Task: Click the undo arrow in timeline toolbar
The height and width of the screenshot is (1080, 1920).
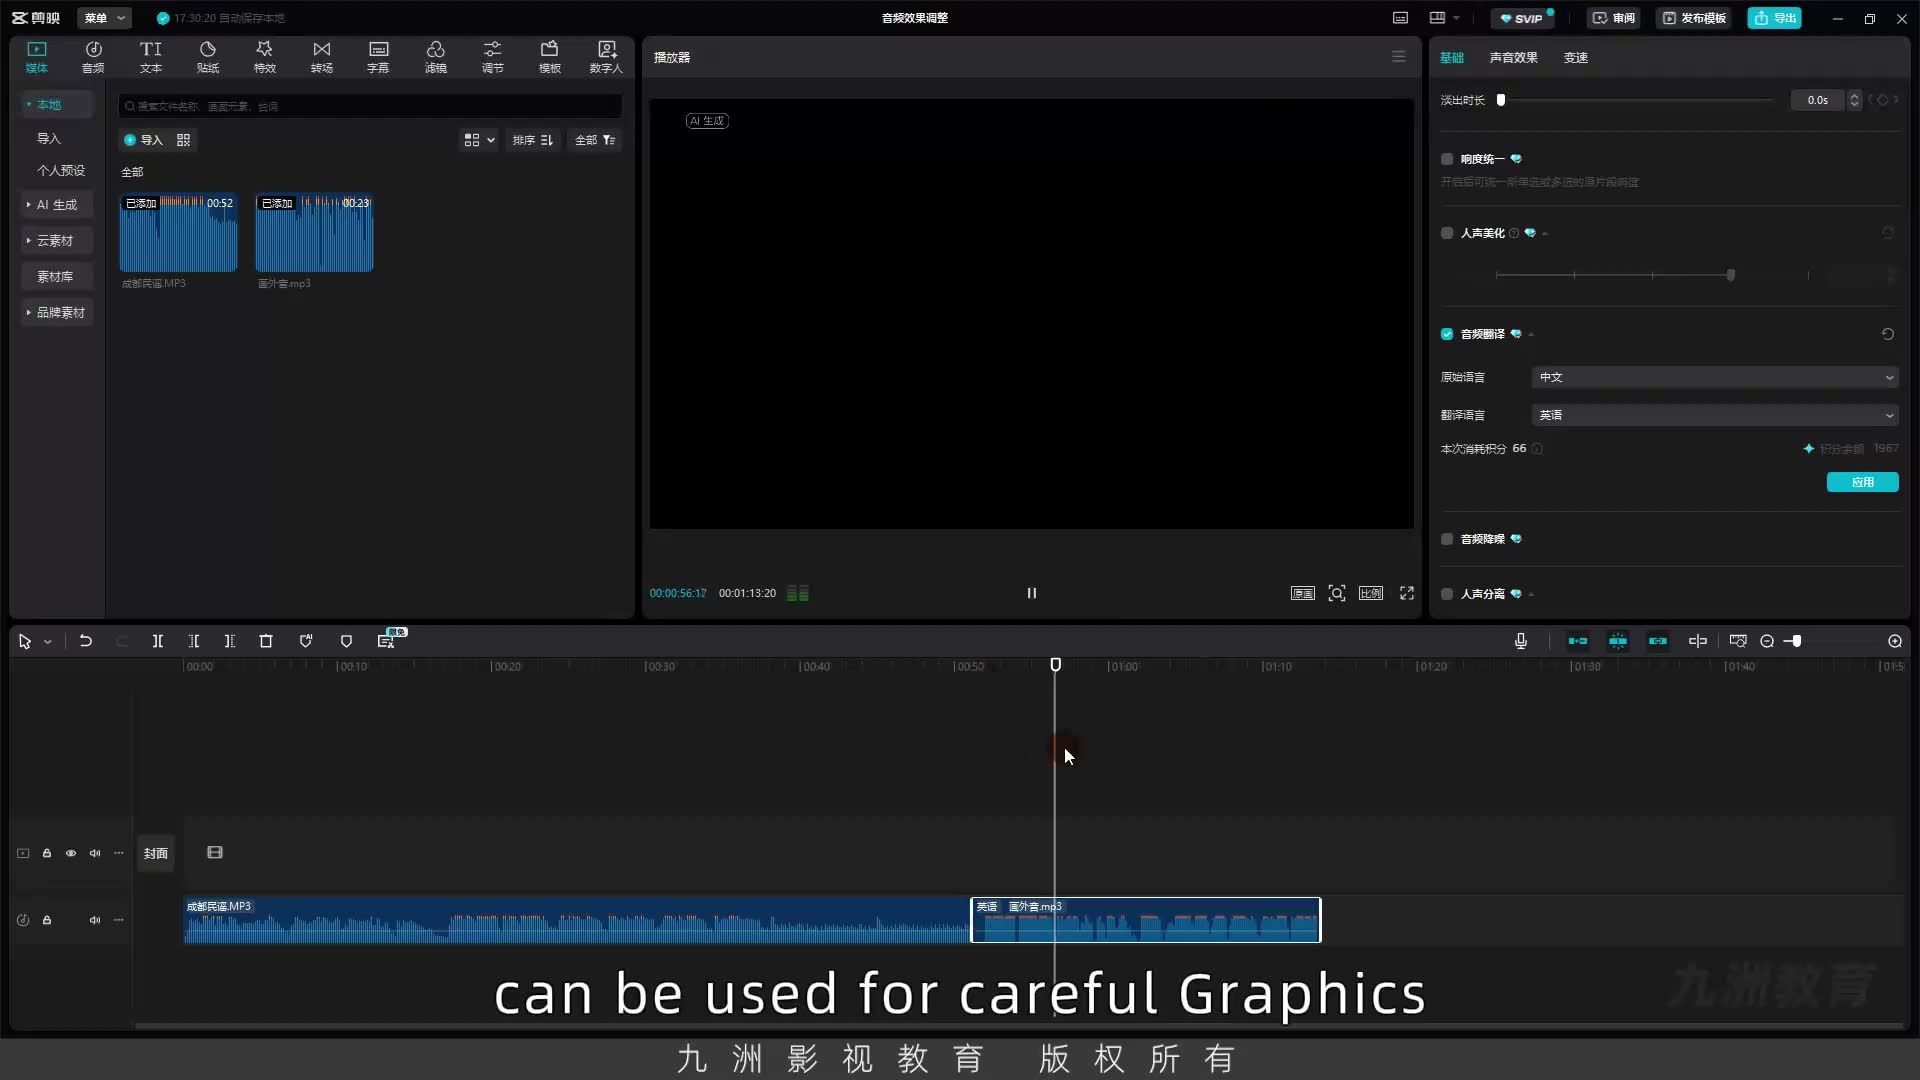Action: click(86, 641)
